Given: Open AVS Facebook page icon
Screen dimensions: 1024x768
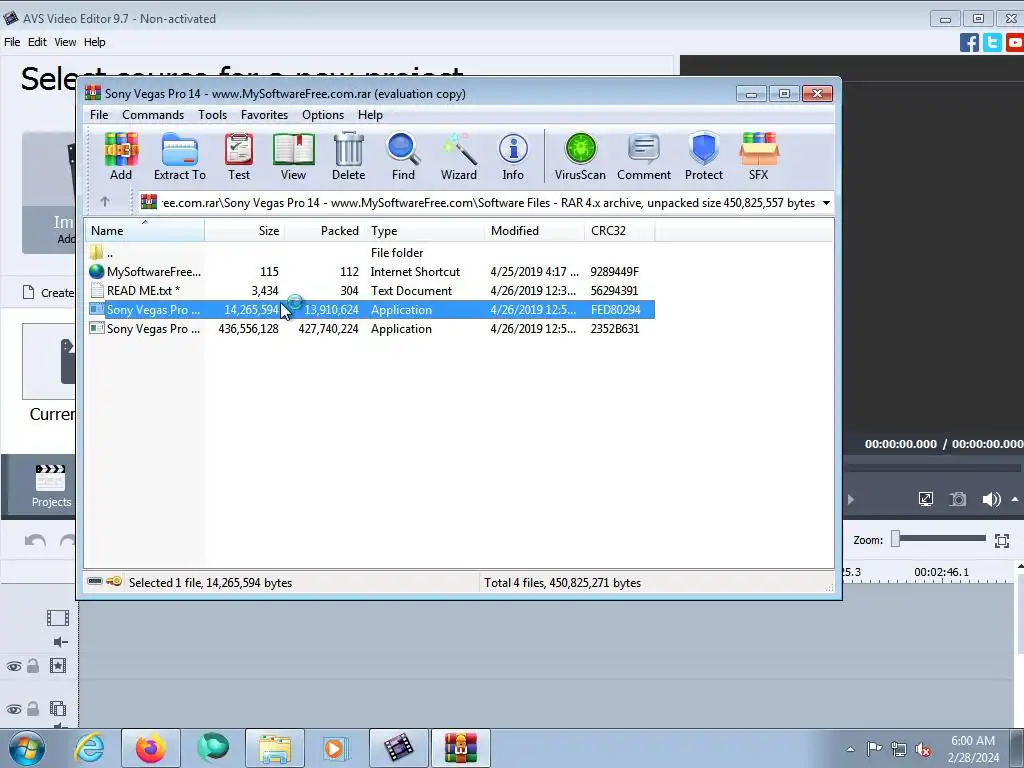Looking at the screenshot, I should [969, 42].
